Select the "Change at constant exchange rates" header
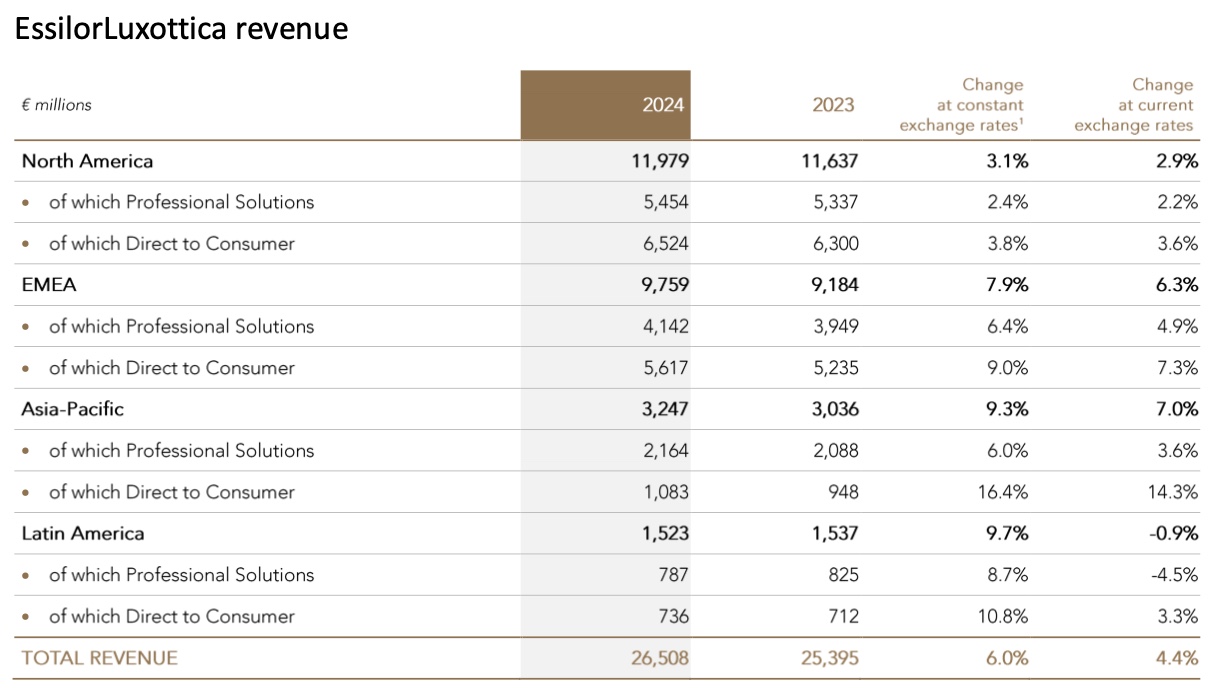The height and width of the screenshot is (692, 1230). [961, 105]
